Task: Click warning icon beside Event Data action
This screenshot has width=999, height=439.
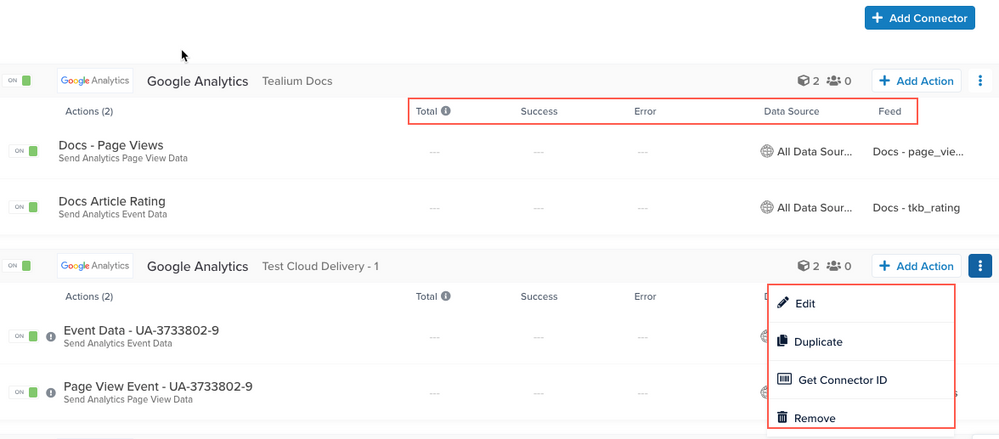Action: [50, 337]
